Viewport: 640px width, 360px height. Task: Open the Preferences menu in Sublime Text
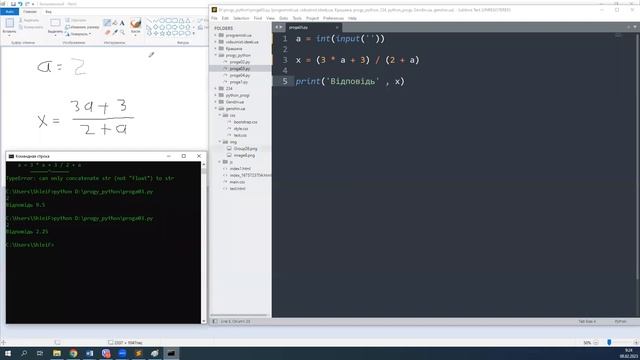(x=333, y=18)
